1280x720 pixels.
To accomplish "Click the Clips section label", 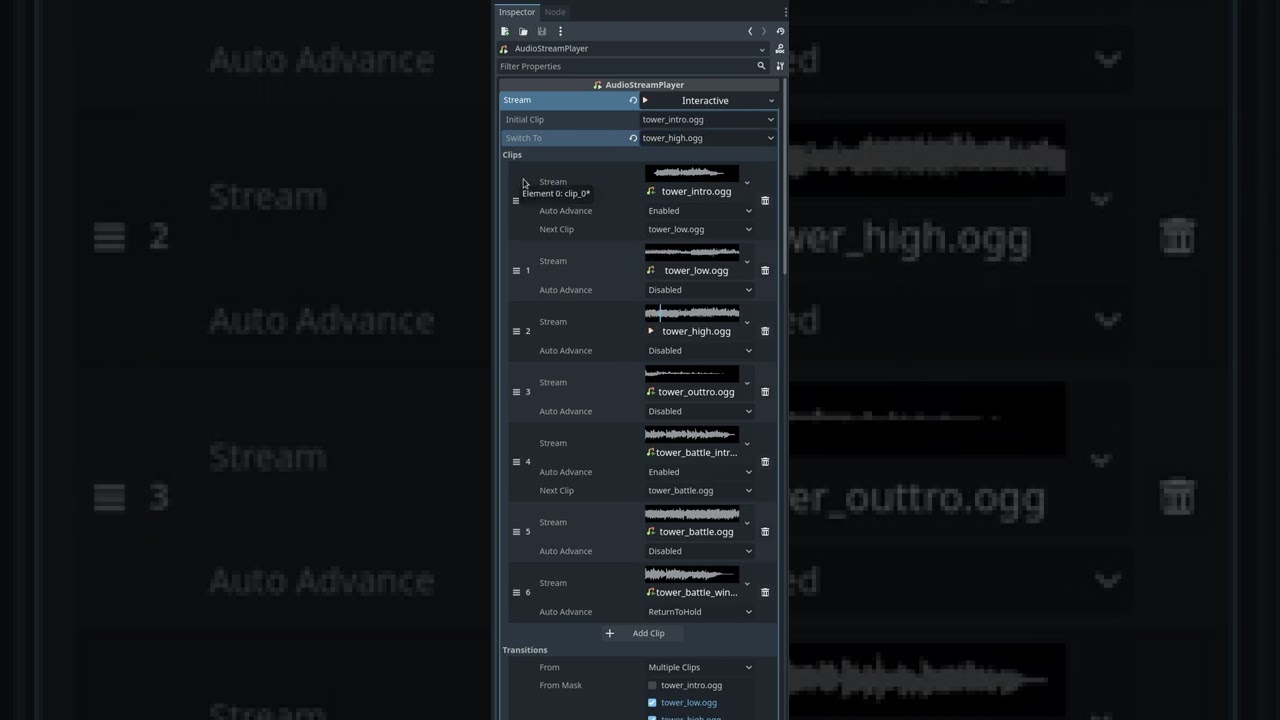I will click(x=512, y=155).
